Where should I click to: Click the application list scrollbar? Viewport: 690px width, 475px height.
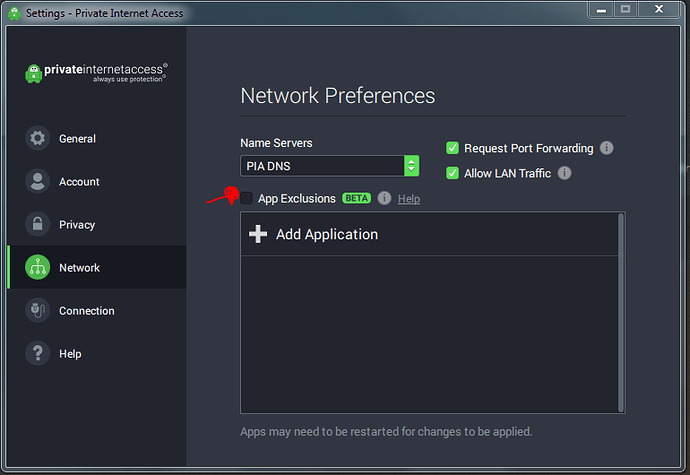tap(621, 311)
